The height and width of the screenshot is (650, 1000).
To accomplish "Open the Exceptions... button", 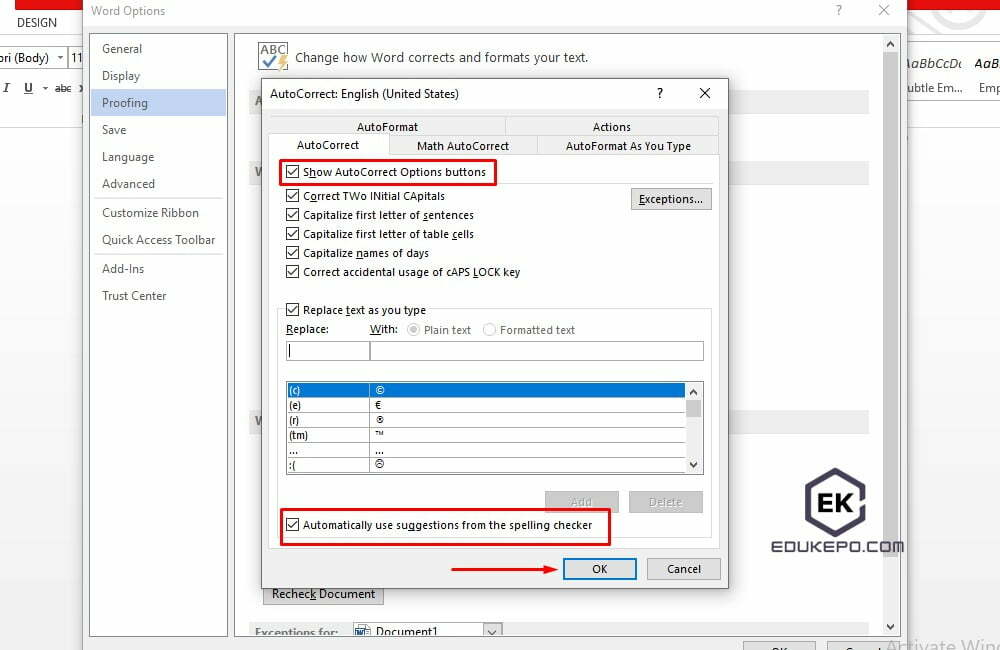I will point(670,199).
